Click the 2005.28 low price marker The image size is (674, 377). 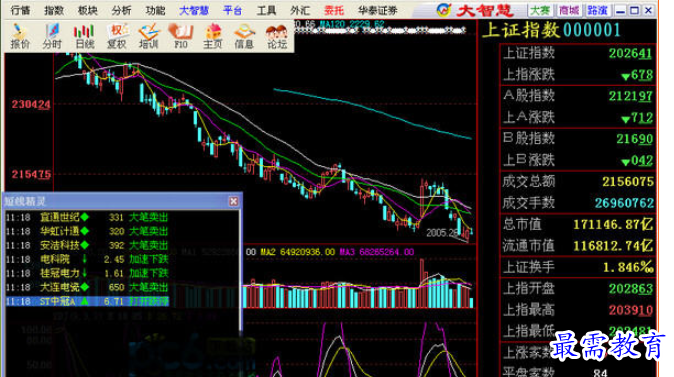[442, 233]
